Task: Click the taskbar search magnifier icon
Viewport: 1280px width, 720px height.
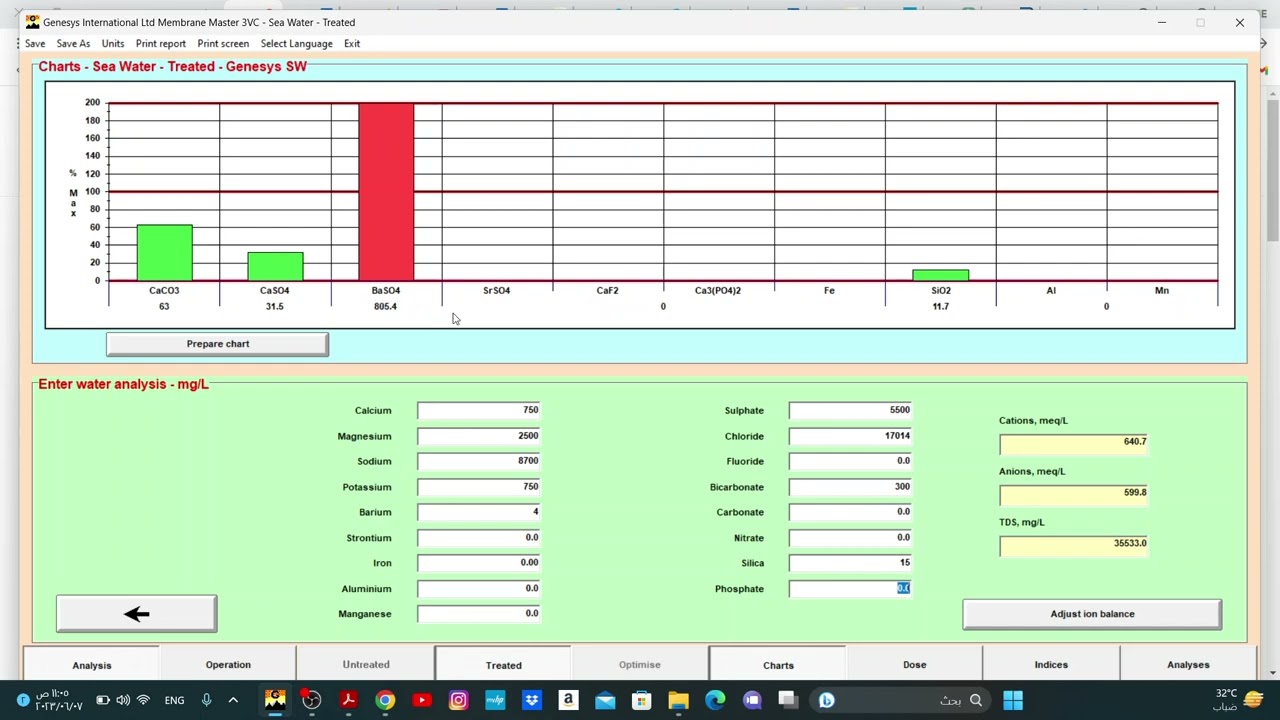Action: coord(976,700)
